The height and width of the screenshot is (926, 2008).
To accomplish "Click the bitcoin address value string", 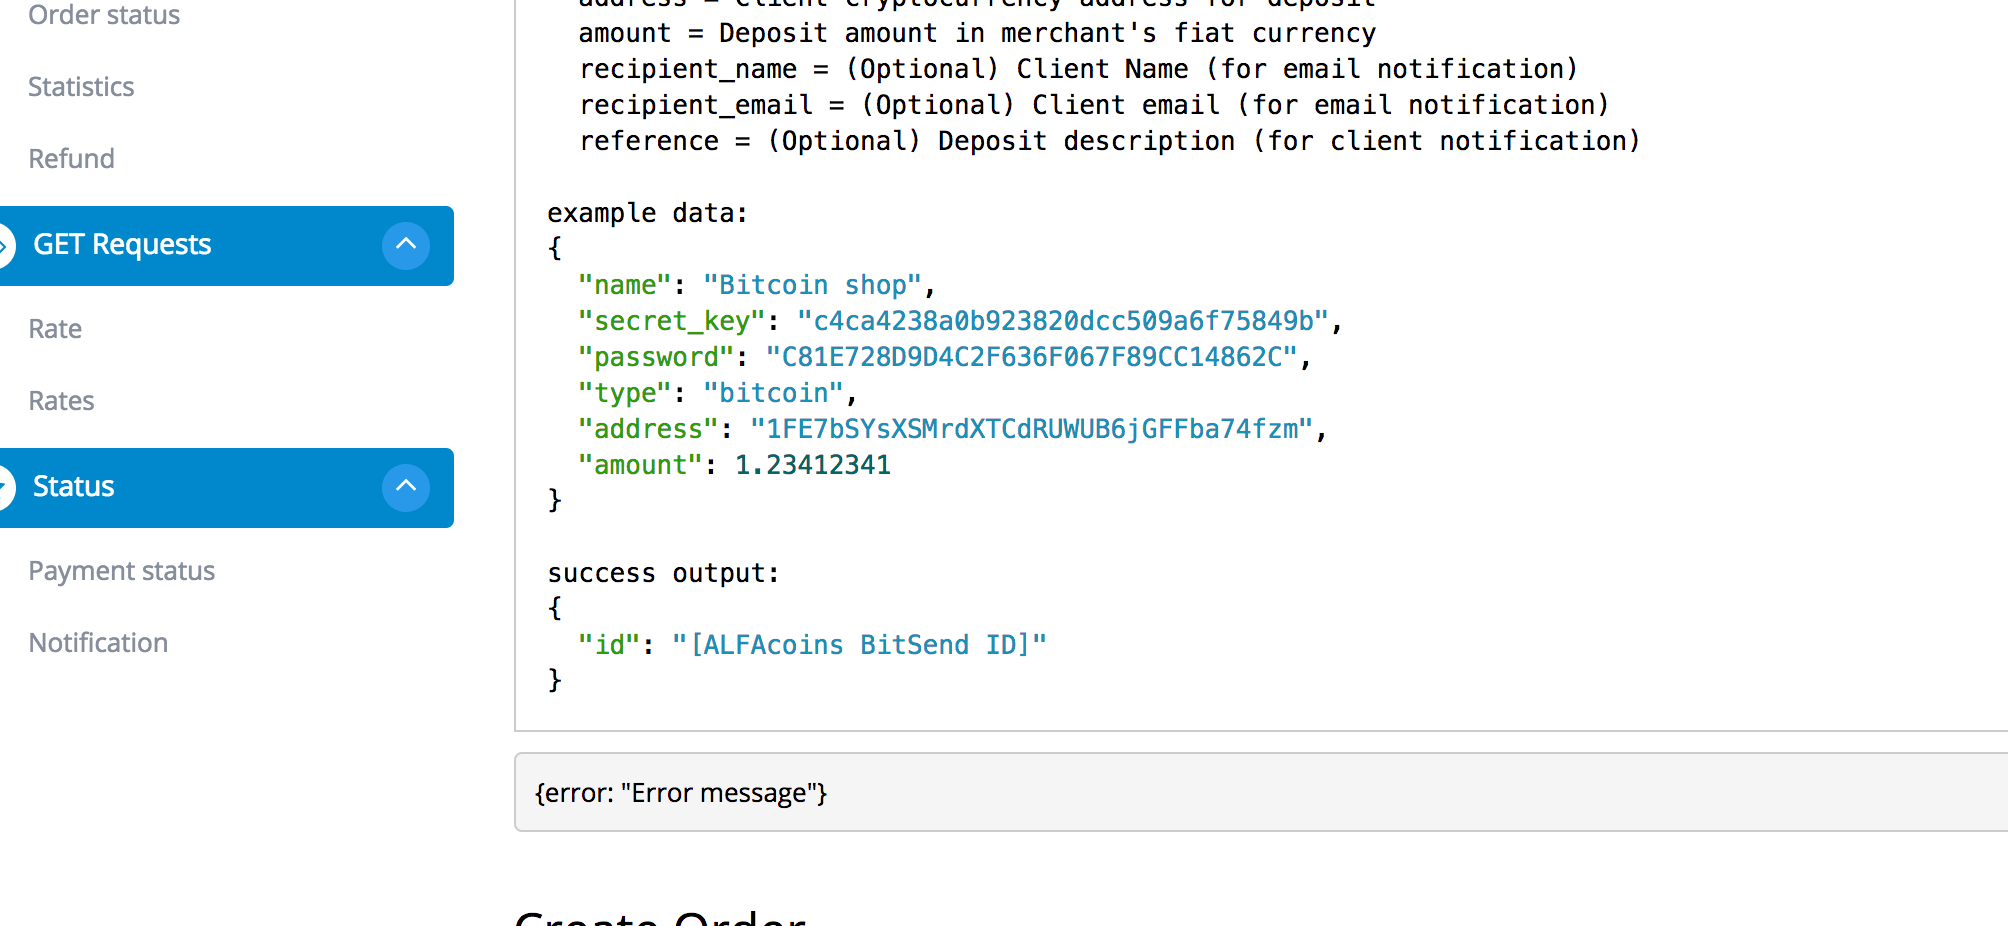I will (1032, 429).
